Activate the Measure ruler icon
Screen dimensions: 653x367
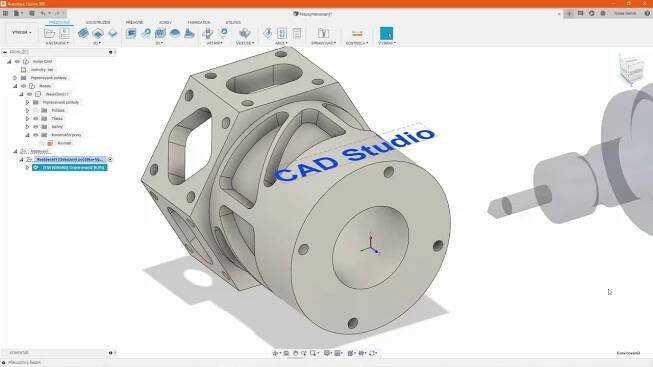coord(357,33)
